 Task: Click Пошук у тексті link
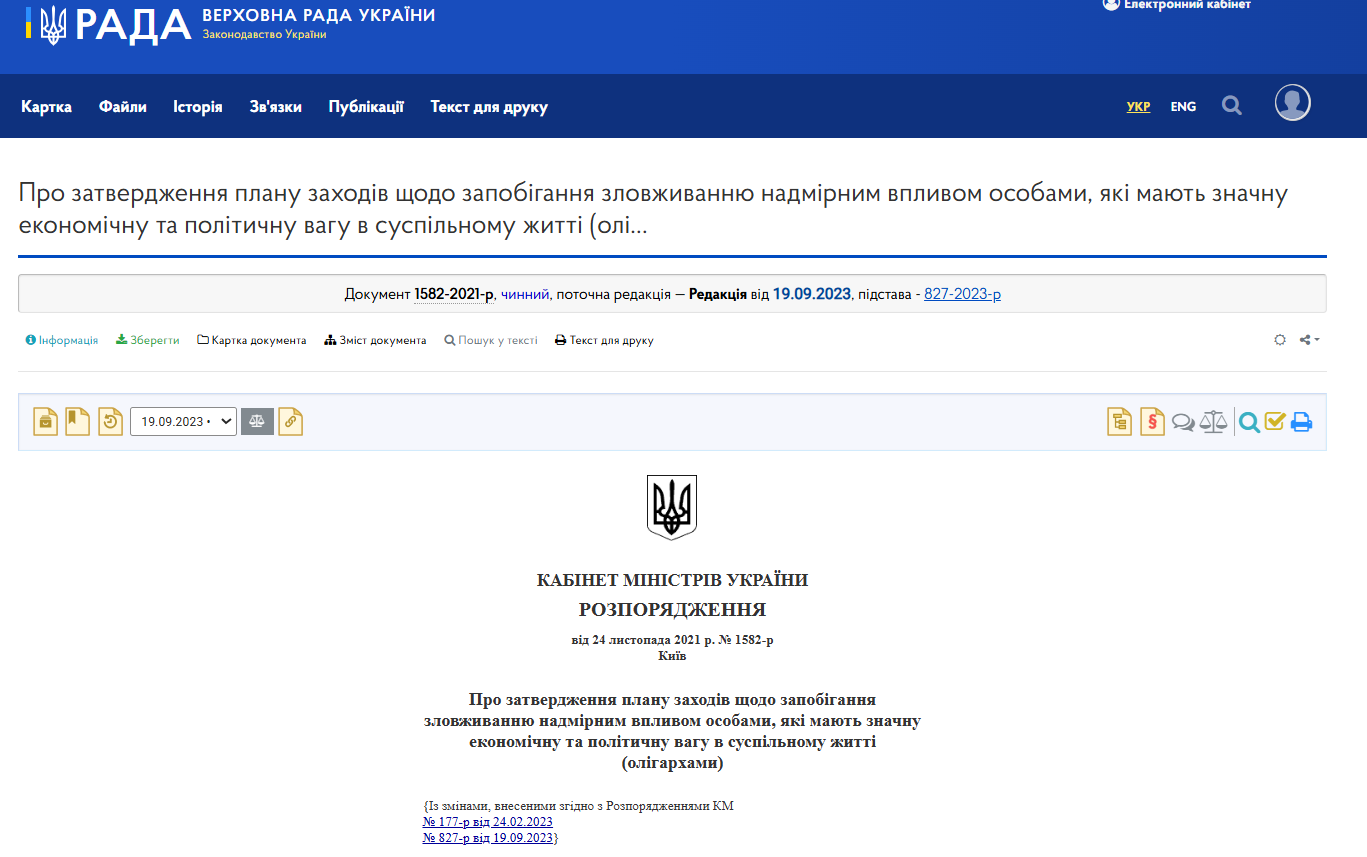coord(491,340)
